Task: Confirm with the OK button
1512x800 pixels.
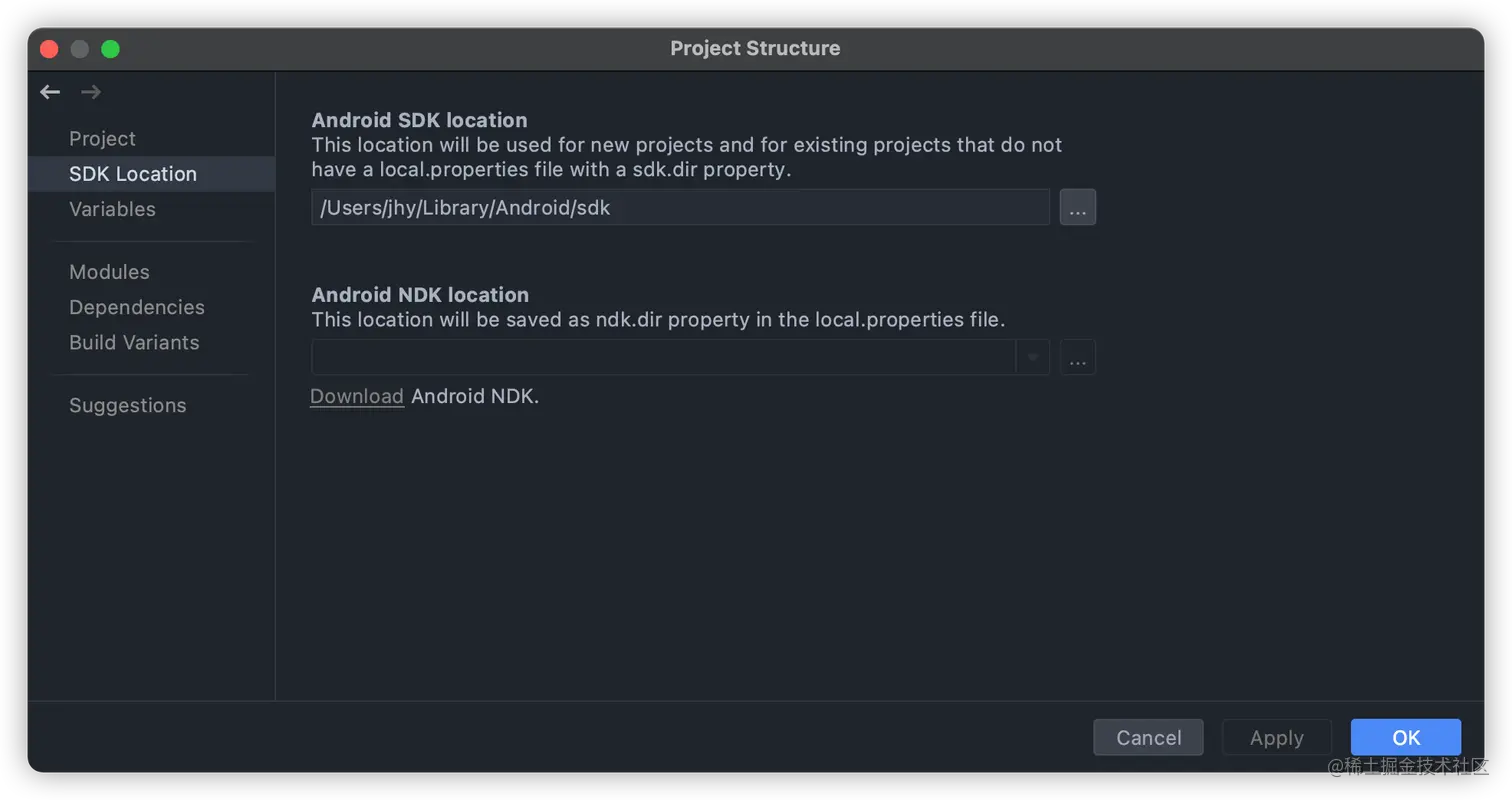Action: tap(1405, 738)
